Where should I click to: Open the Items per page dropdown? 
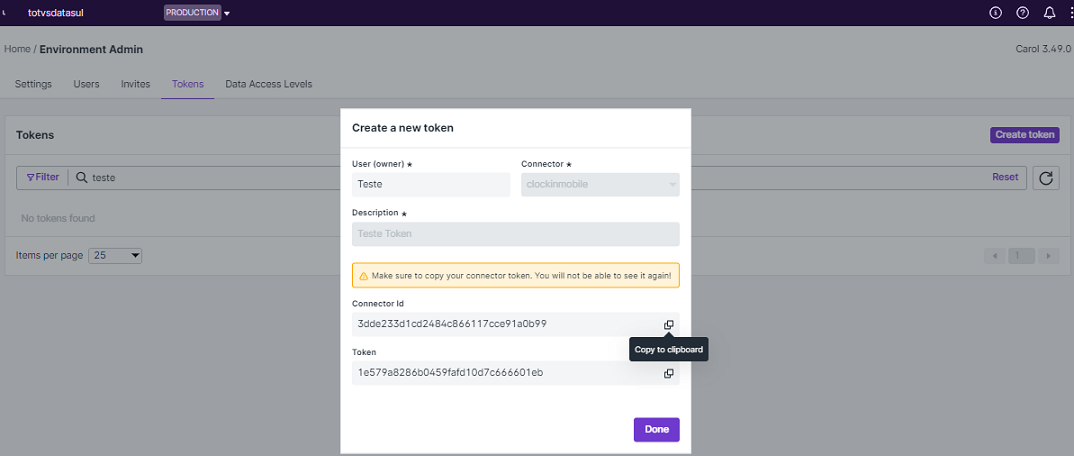pos(115,255)
